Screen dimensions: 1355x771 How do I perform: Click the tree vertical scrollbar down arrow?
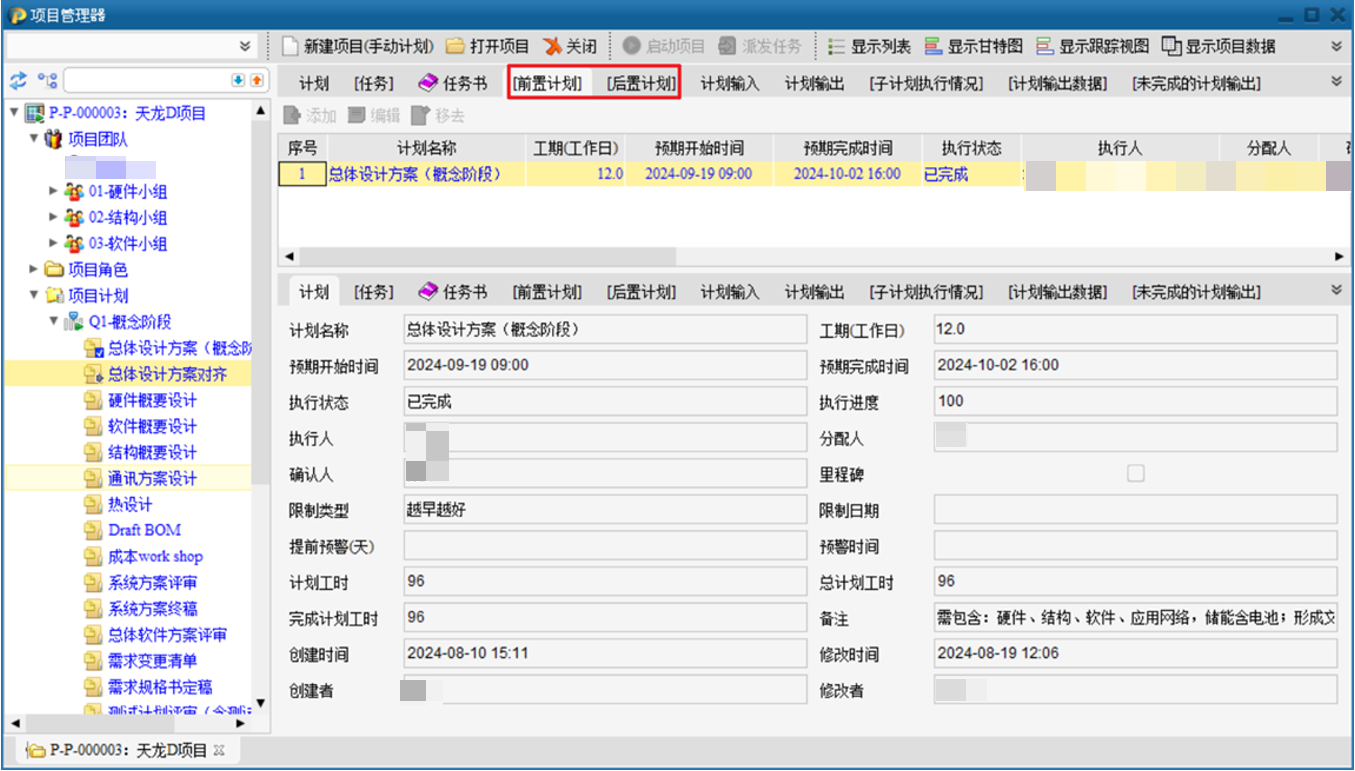[261, 703]
